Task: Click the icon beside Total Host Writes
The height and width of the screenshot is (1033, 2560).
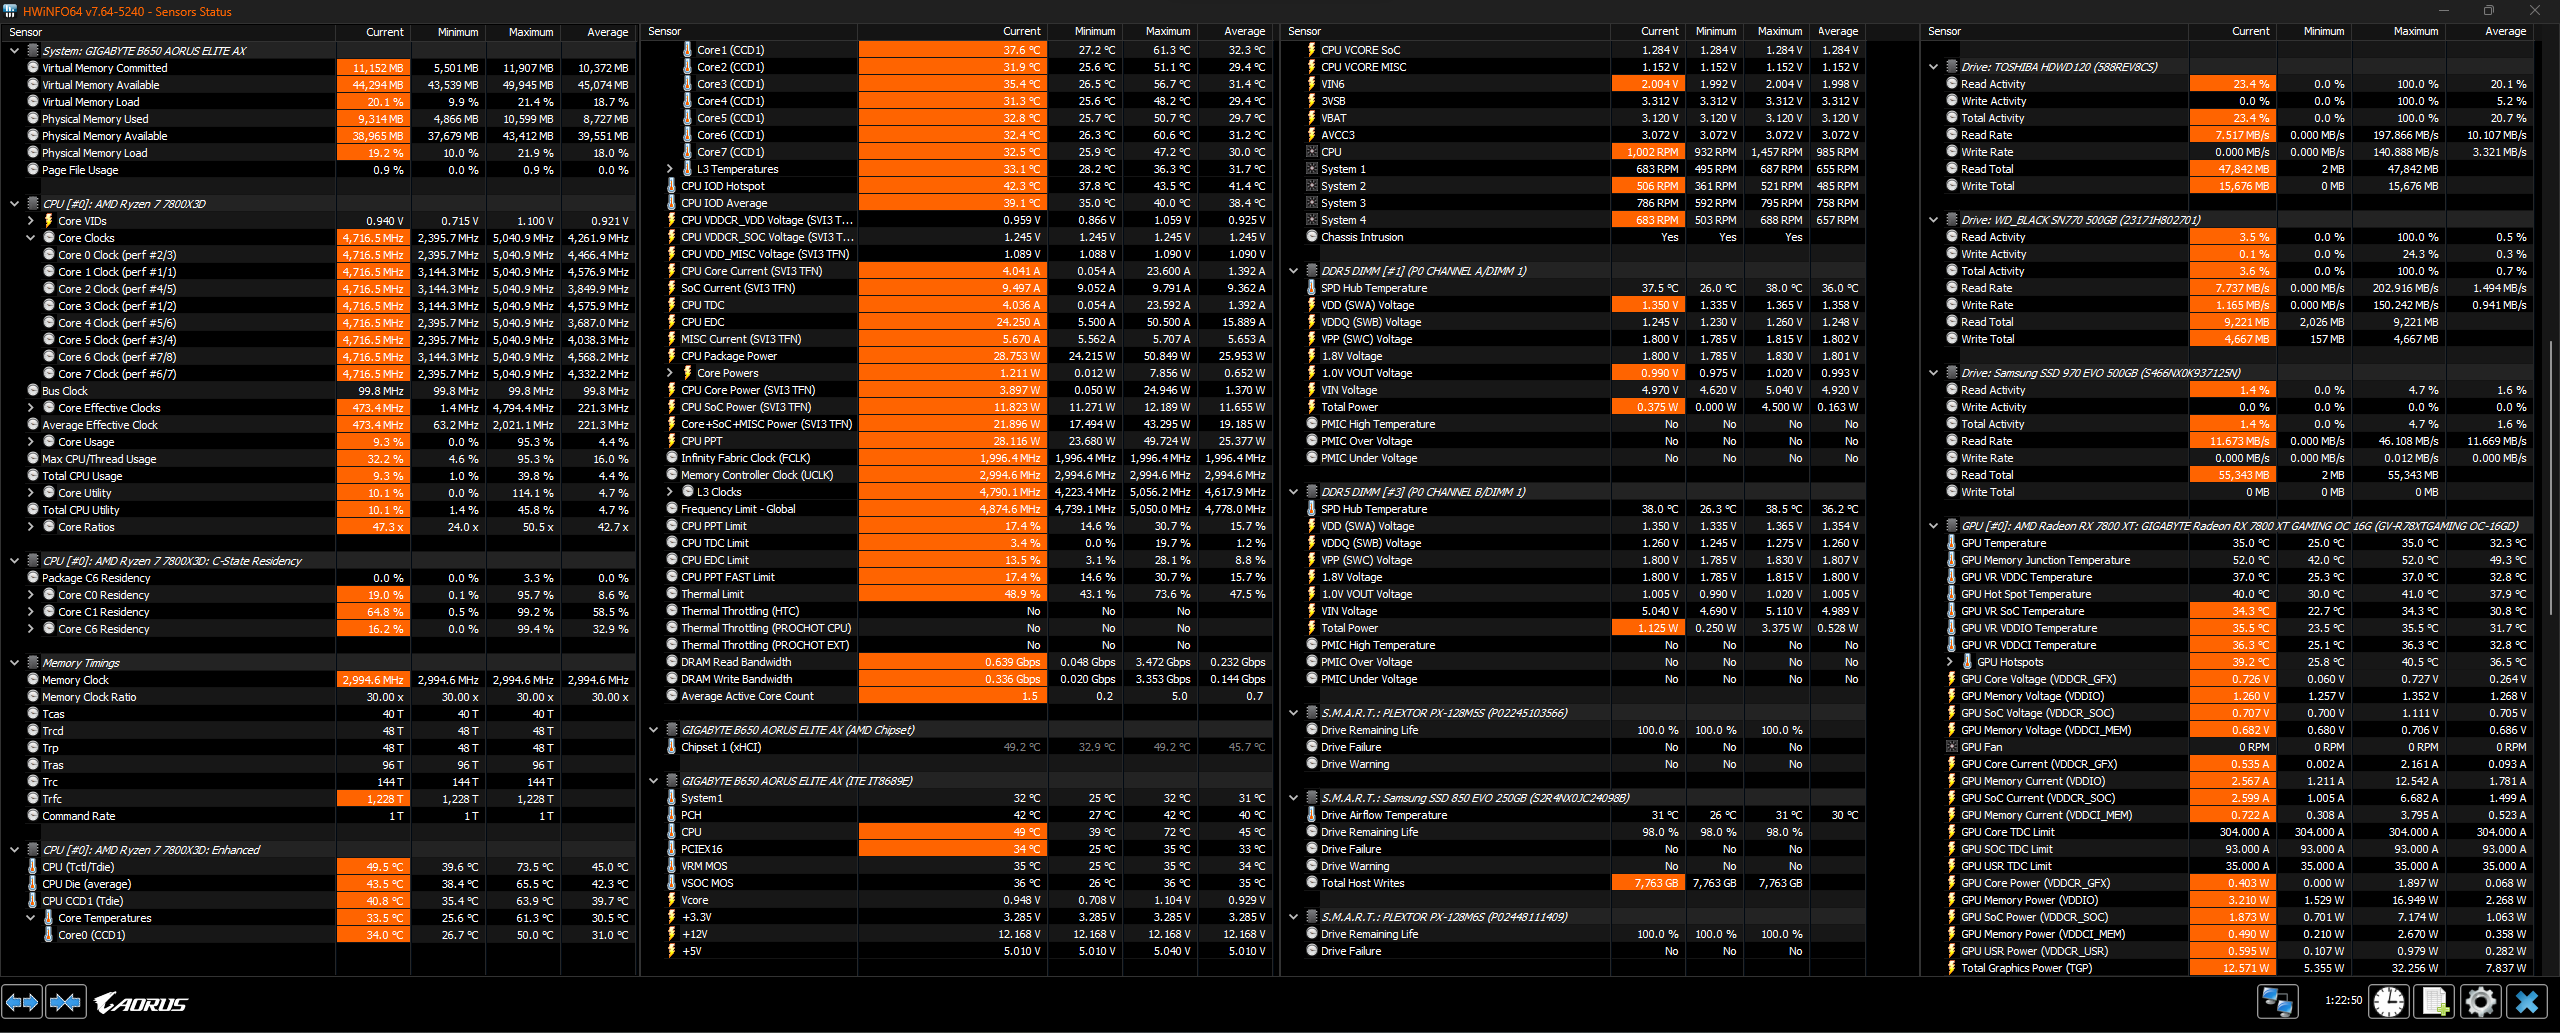Action: pos(1312,883)
